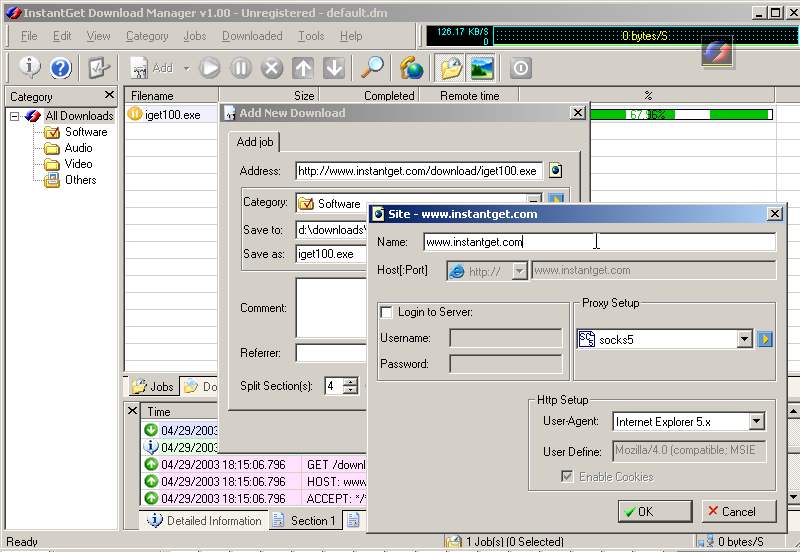
Task: Toggle the landscape picture toolbar icon
Action: point(481,68)
